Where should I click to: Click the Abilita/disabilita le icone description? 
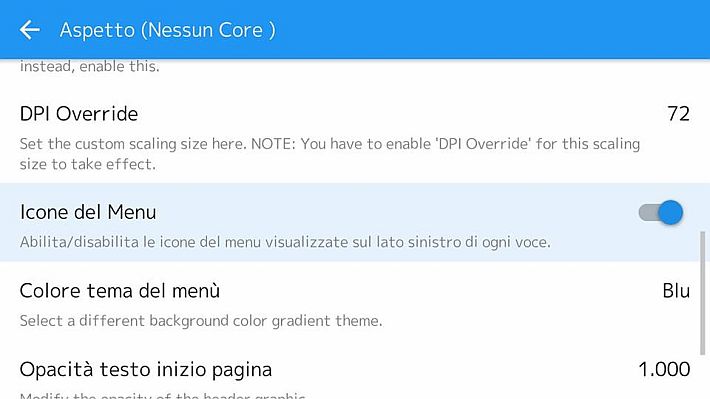click(285, 242)
